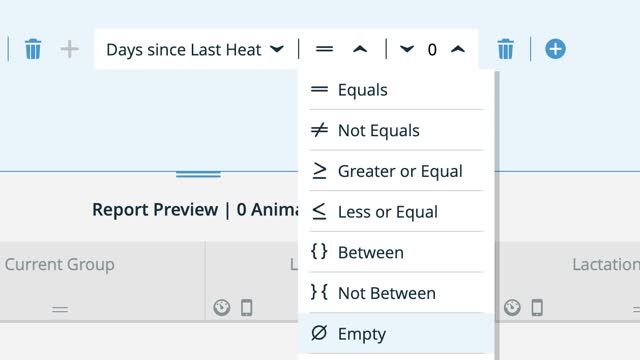Collapse operator list with the up chevron
Screen dimensions: 640x360
360,49
